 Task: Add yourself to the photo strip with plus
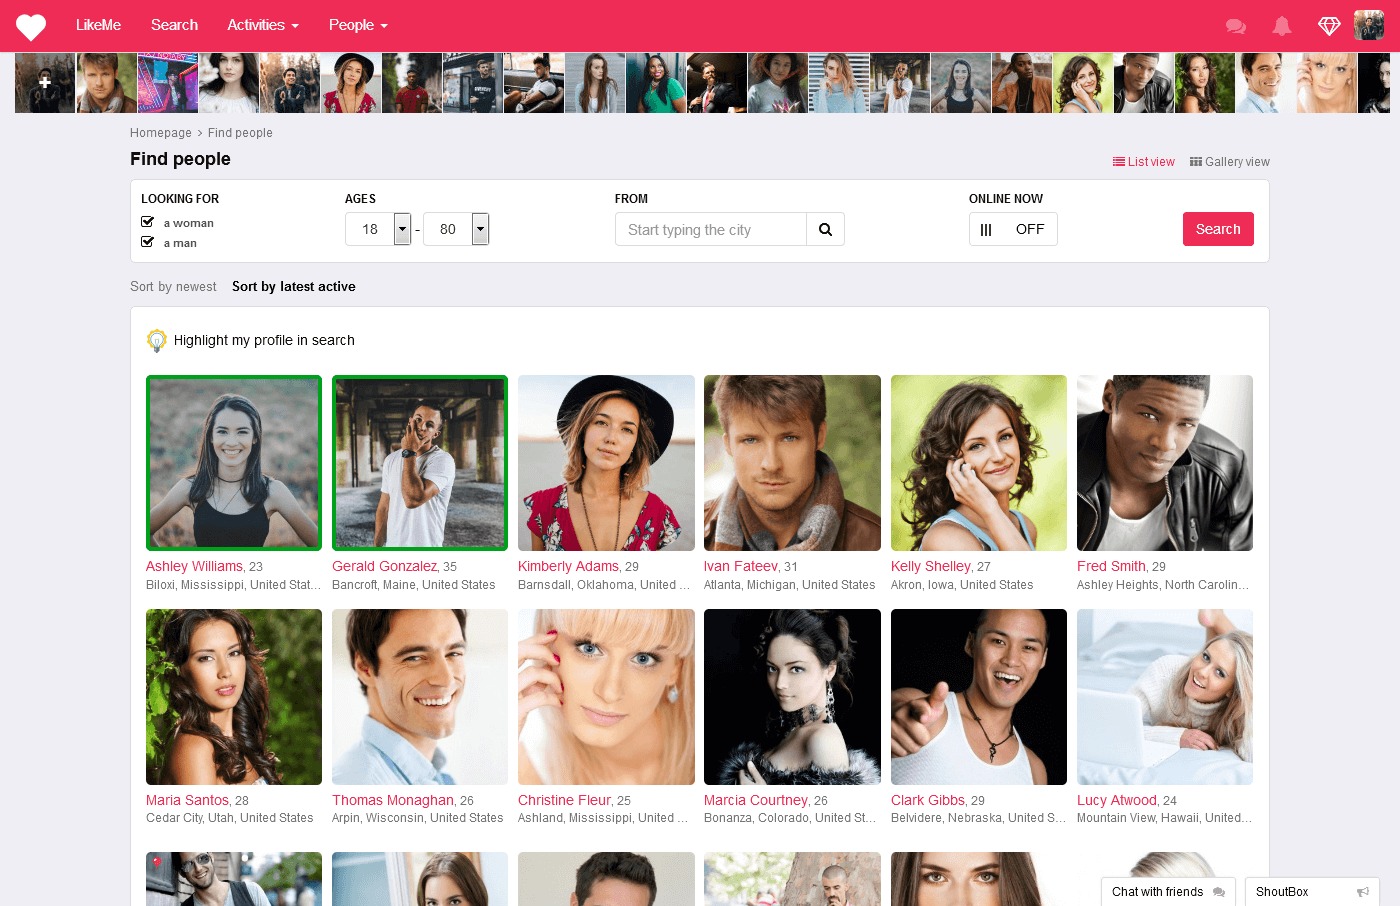(45, 83)
